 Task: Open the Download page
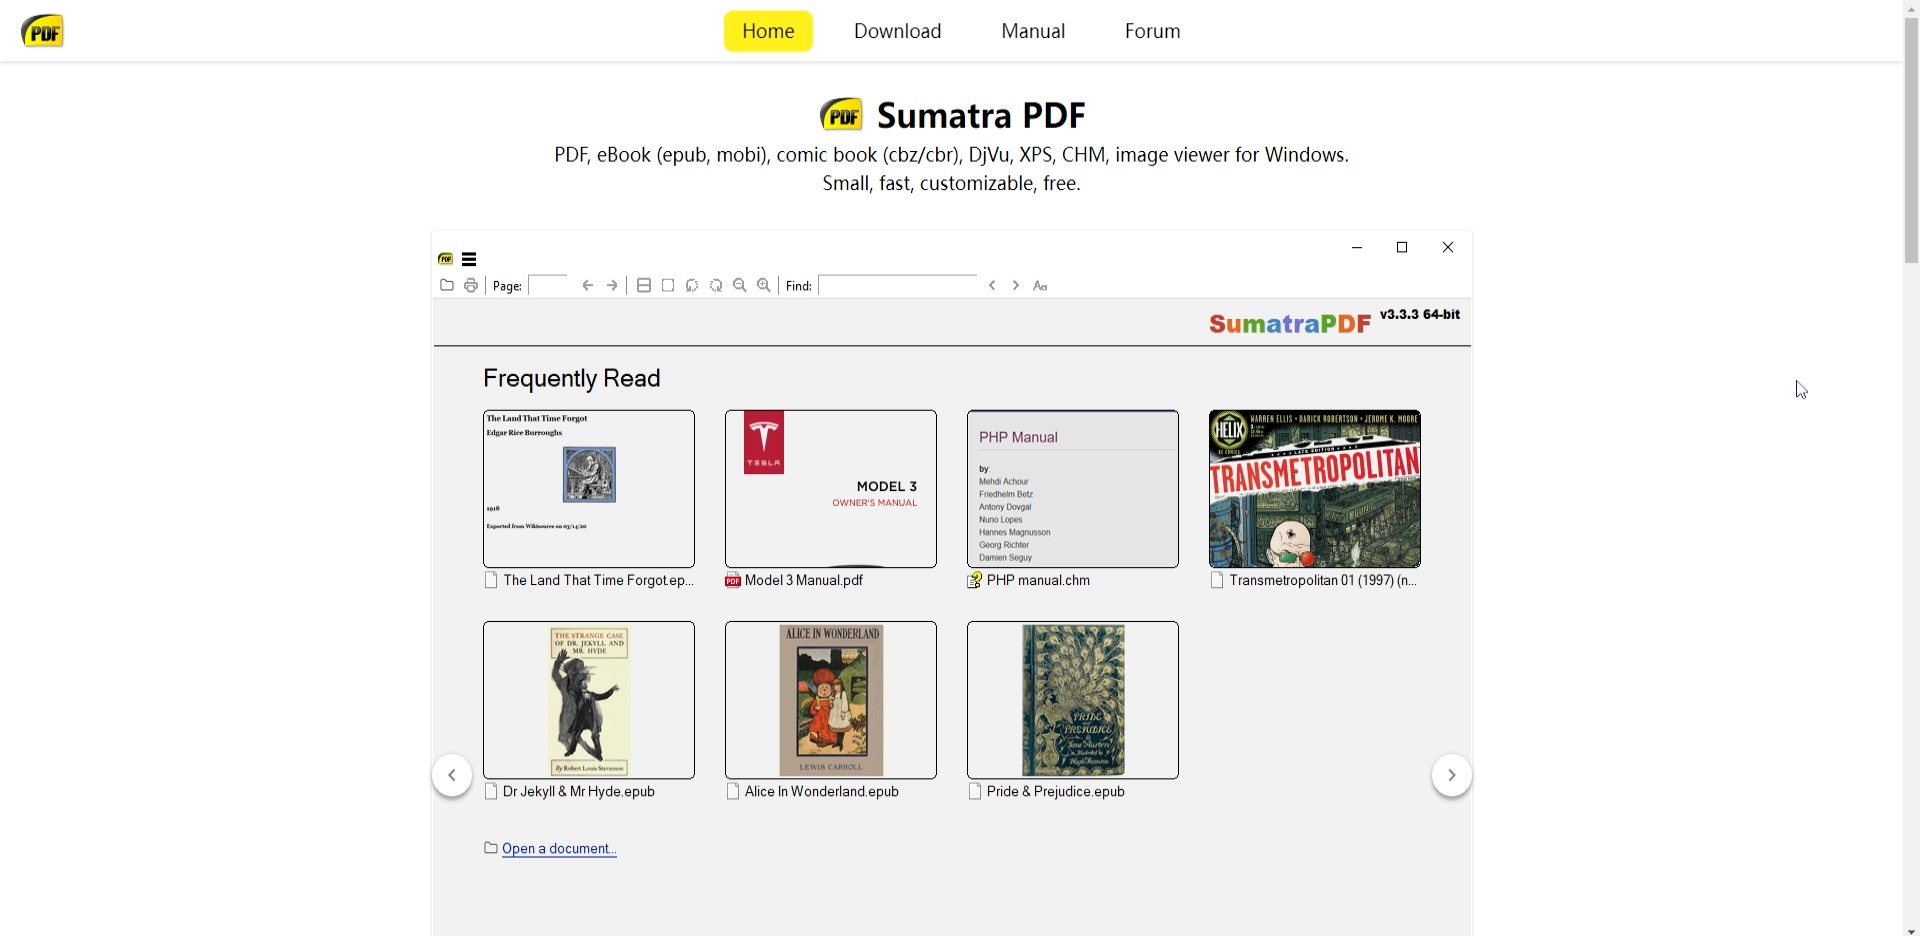click(897, 31)
